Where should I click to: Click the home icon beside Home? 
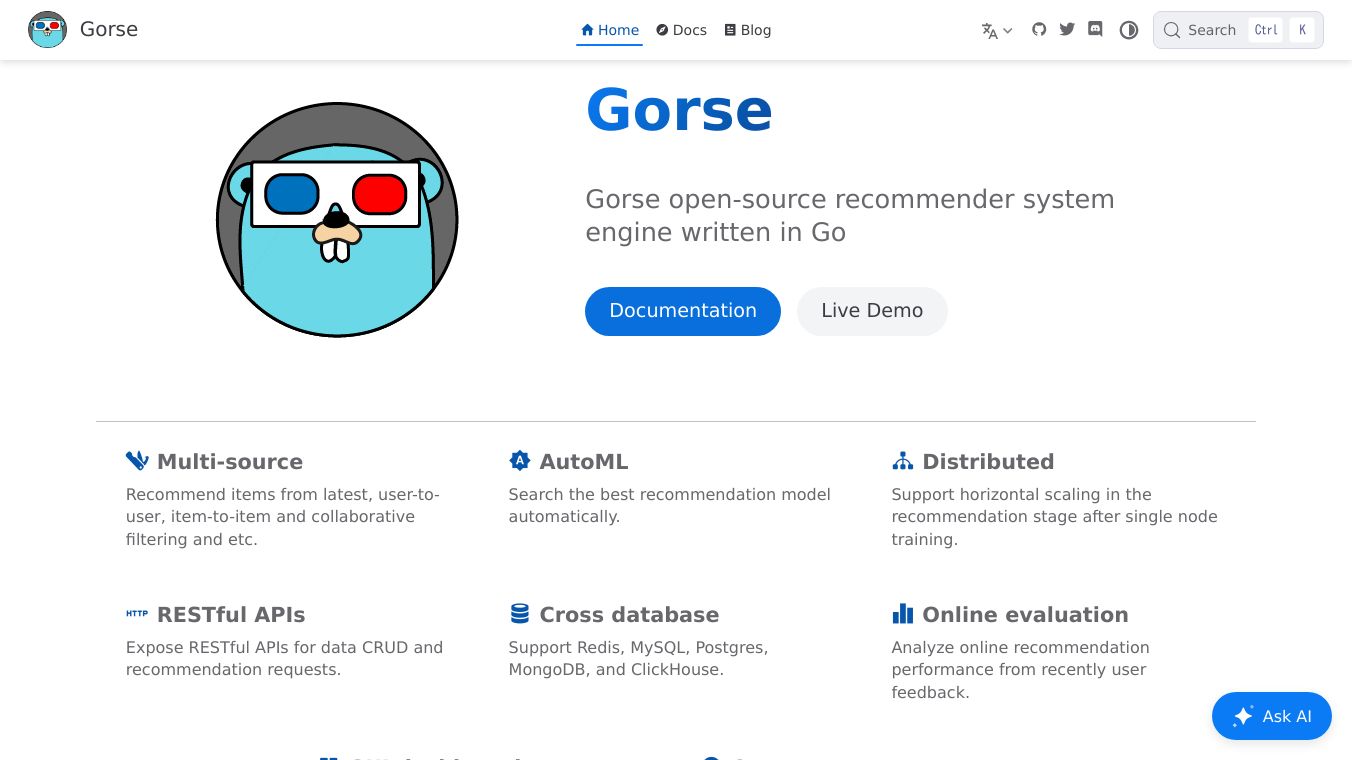pos(587,30)
